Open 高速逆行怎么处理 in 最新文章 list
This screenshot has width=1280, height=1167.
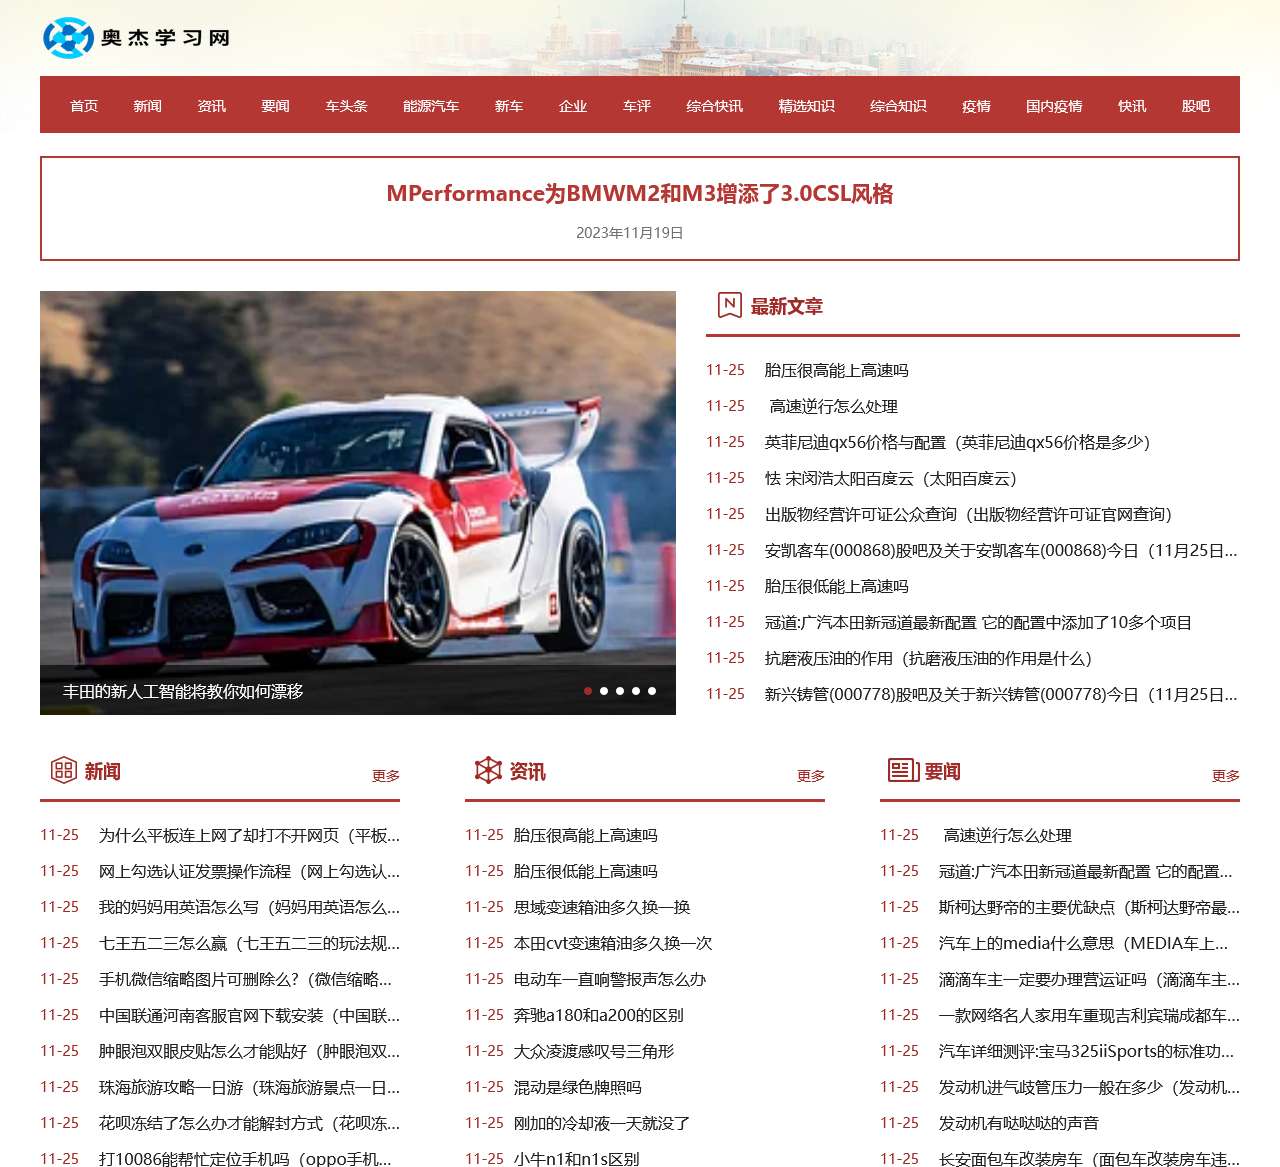[834, 406]
